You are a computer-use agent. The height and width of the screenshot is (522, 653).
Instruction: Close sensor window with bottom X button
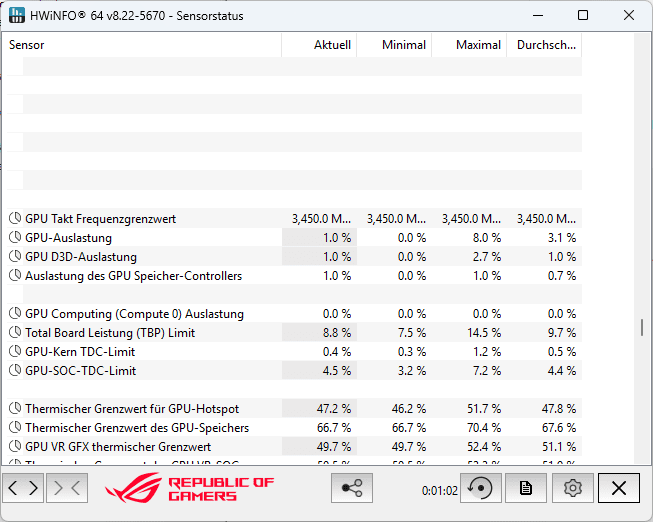pyautogui.click(x=619, y=488)
